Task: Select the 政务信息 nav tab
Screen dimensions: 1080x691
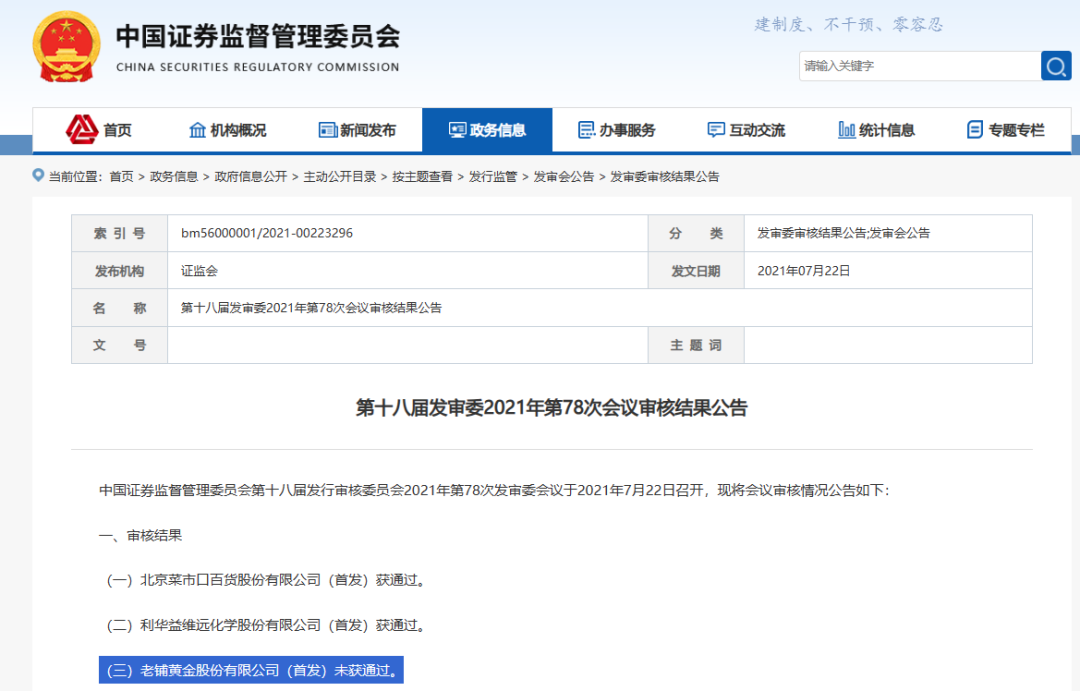Action: coord(487,130)
